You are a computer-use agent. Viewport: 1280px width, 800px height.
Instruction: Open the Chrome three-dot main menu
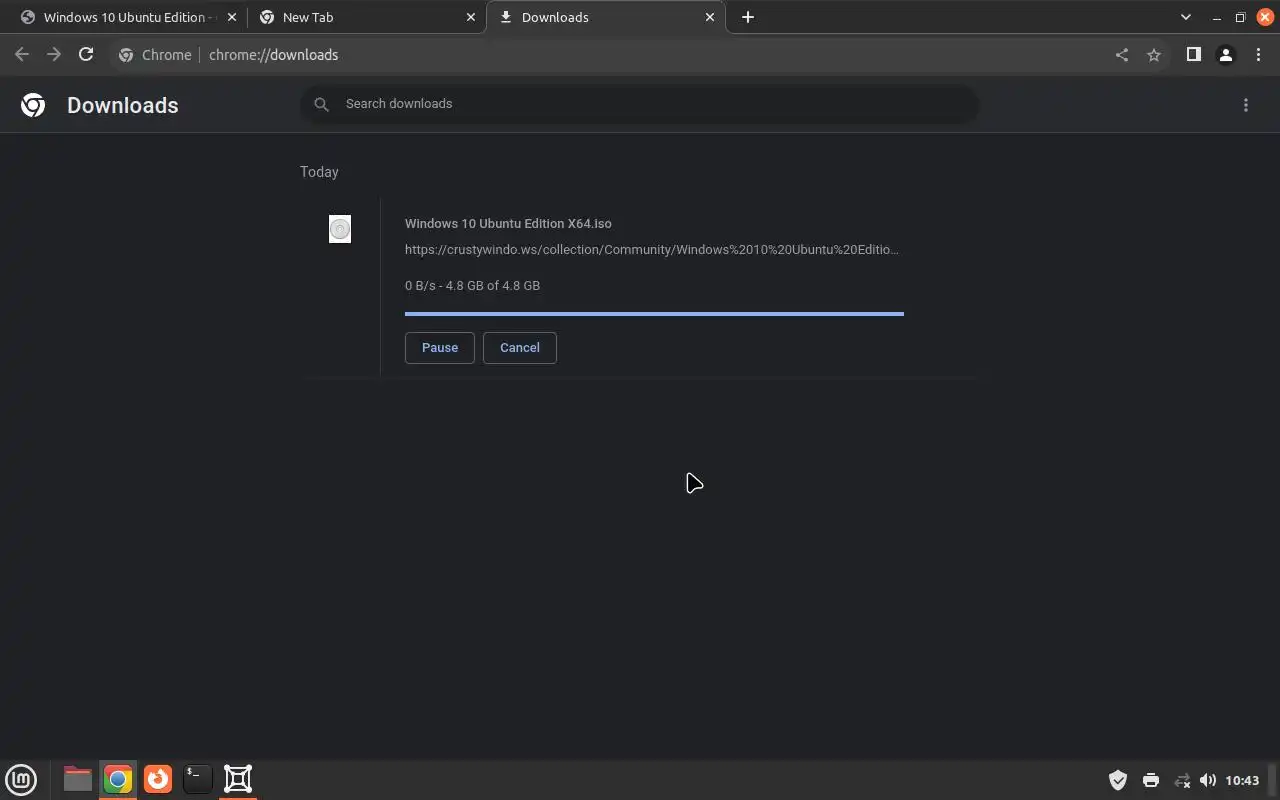pyautogui.click(x=1258, y=55)
